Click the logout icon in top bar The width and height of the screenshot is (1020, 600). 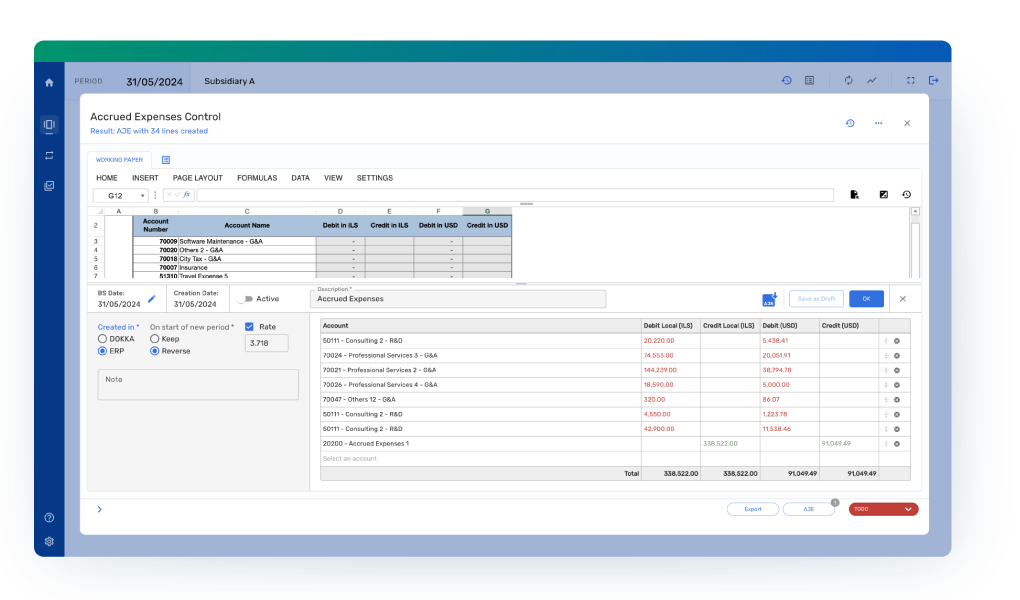tap(933, 81)
